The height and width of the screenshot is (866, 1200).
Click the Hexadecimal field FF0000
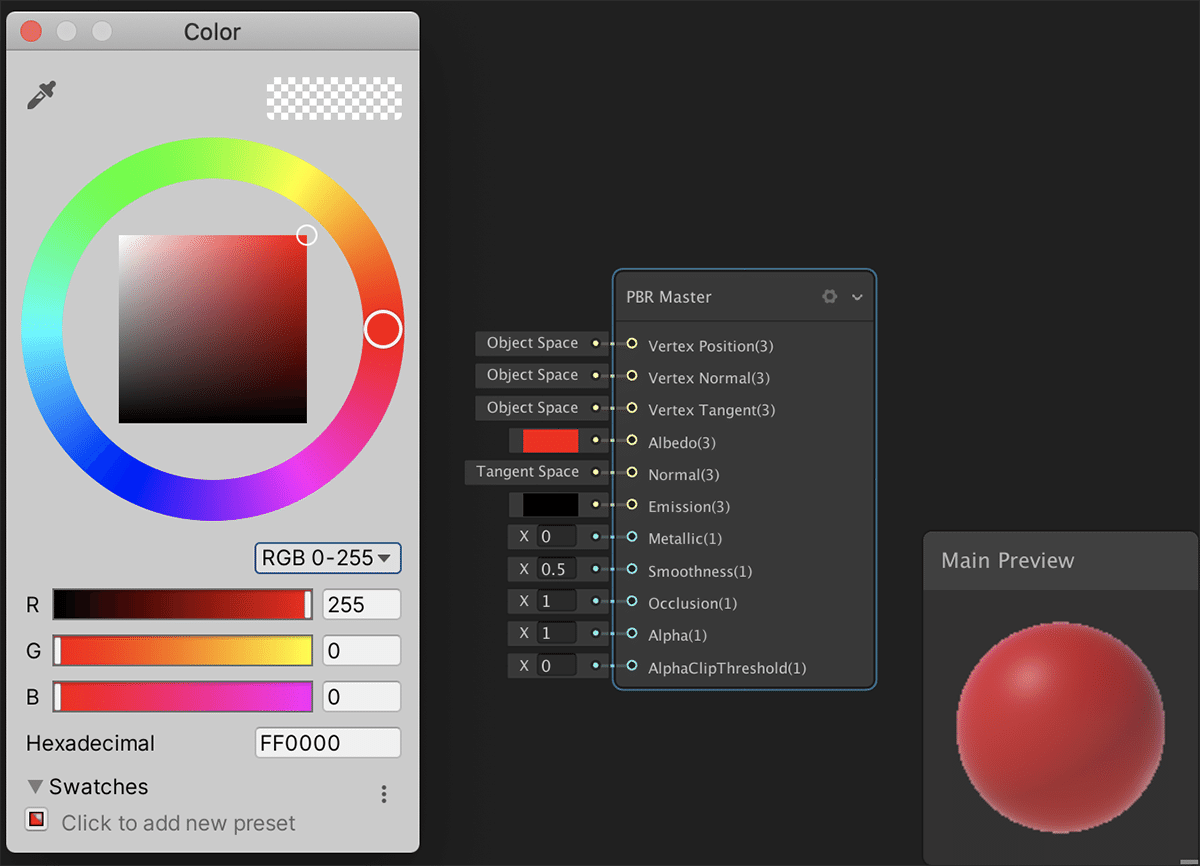328,743
